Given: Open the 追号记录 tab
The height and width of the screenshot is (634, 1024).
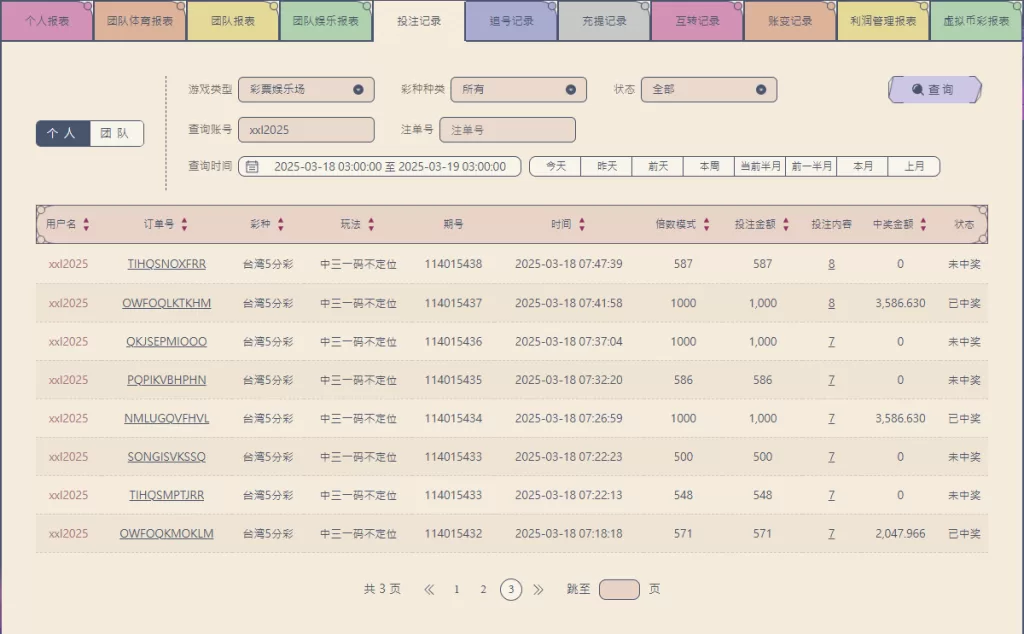Looking at the screenshot, I should (511, 21).
